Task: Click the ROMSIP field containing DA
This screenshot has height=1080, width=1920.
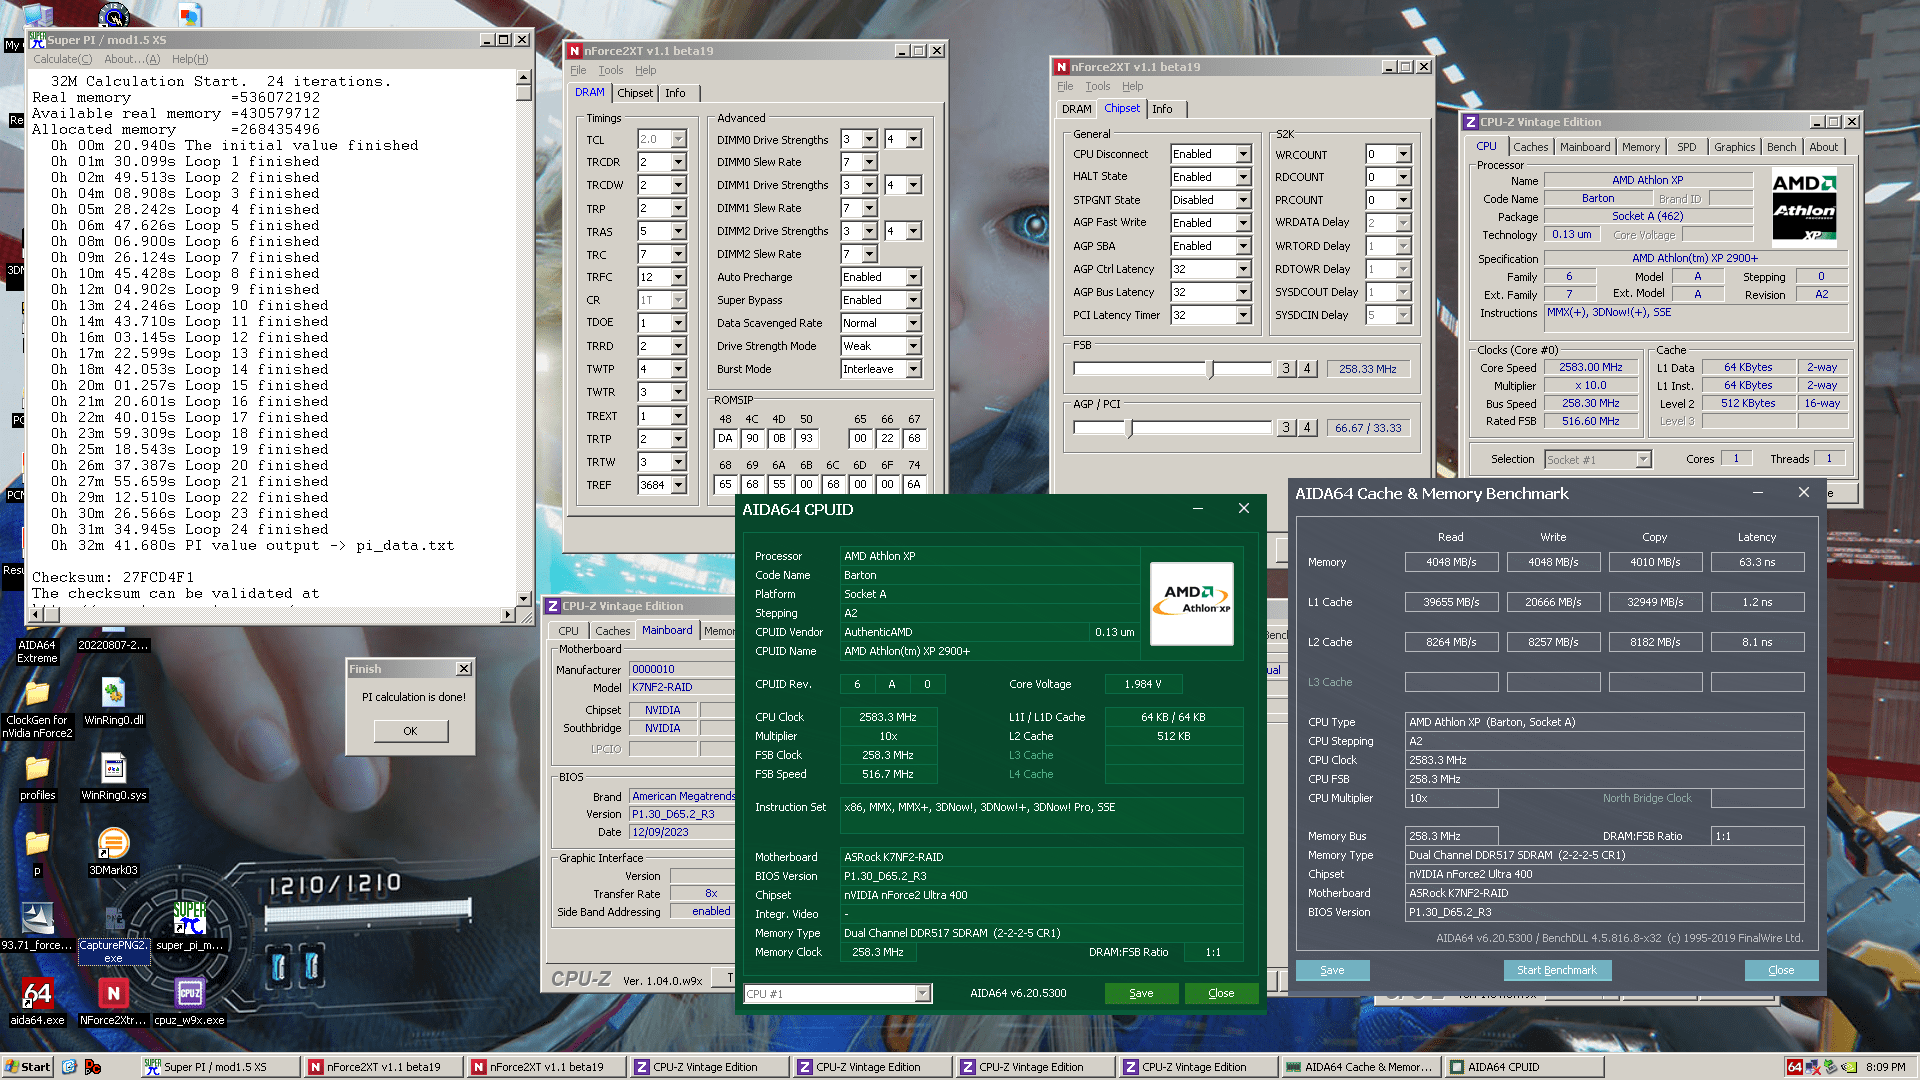Action: [x=725, y=438]
